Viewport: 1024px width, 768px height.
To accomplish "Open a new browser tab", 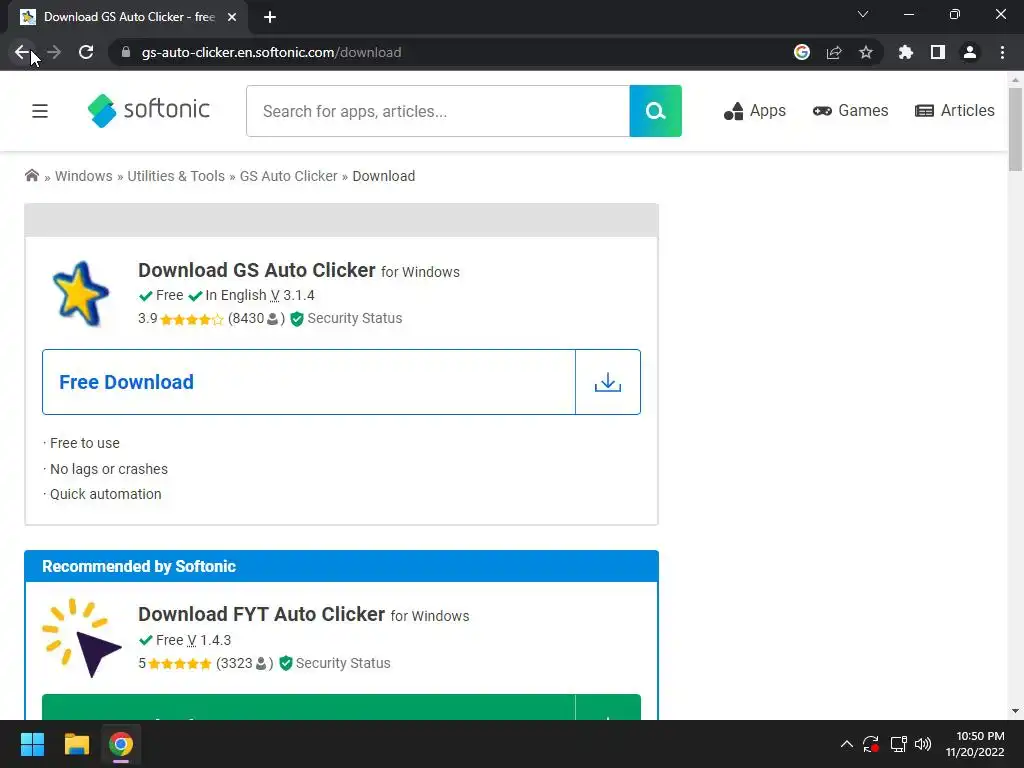I will point(270,17).
